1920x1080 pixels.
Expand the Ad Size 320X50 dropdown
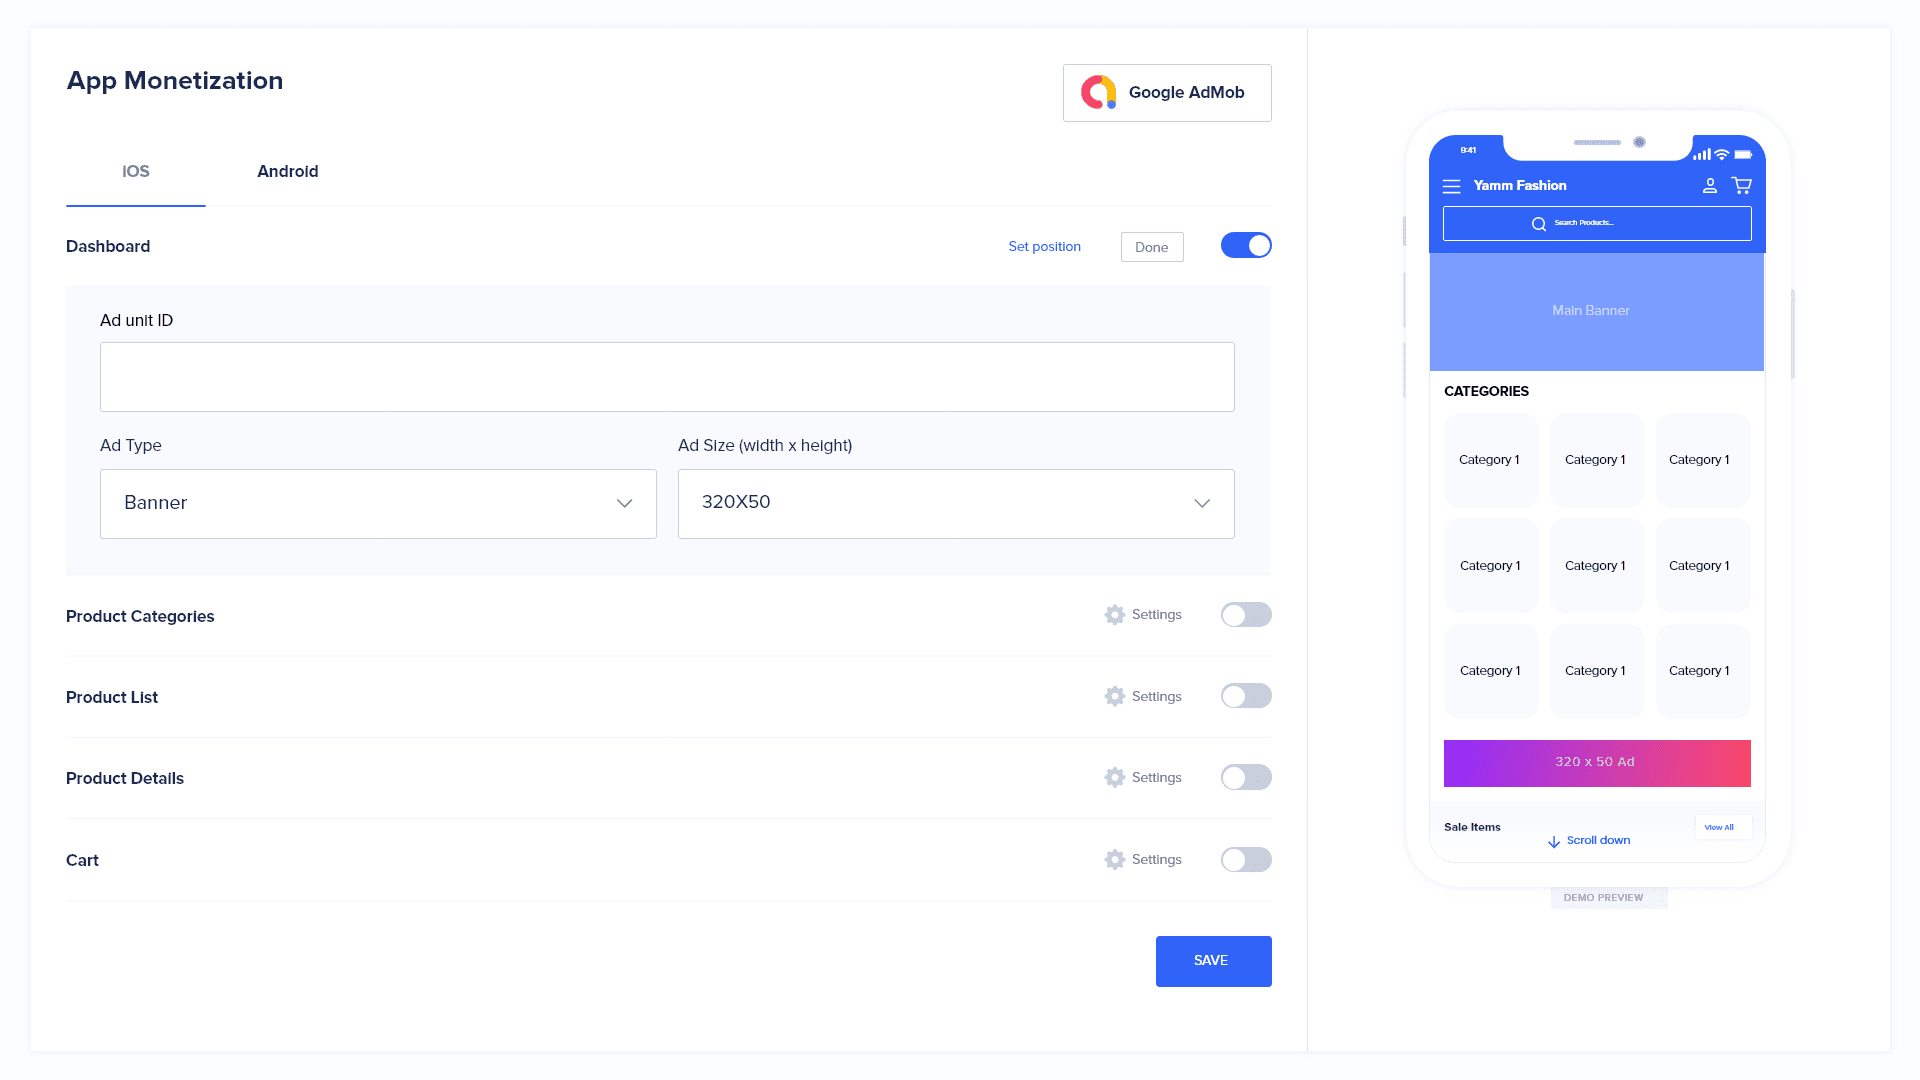pyautogui.click(x=1200, y=502)
